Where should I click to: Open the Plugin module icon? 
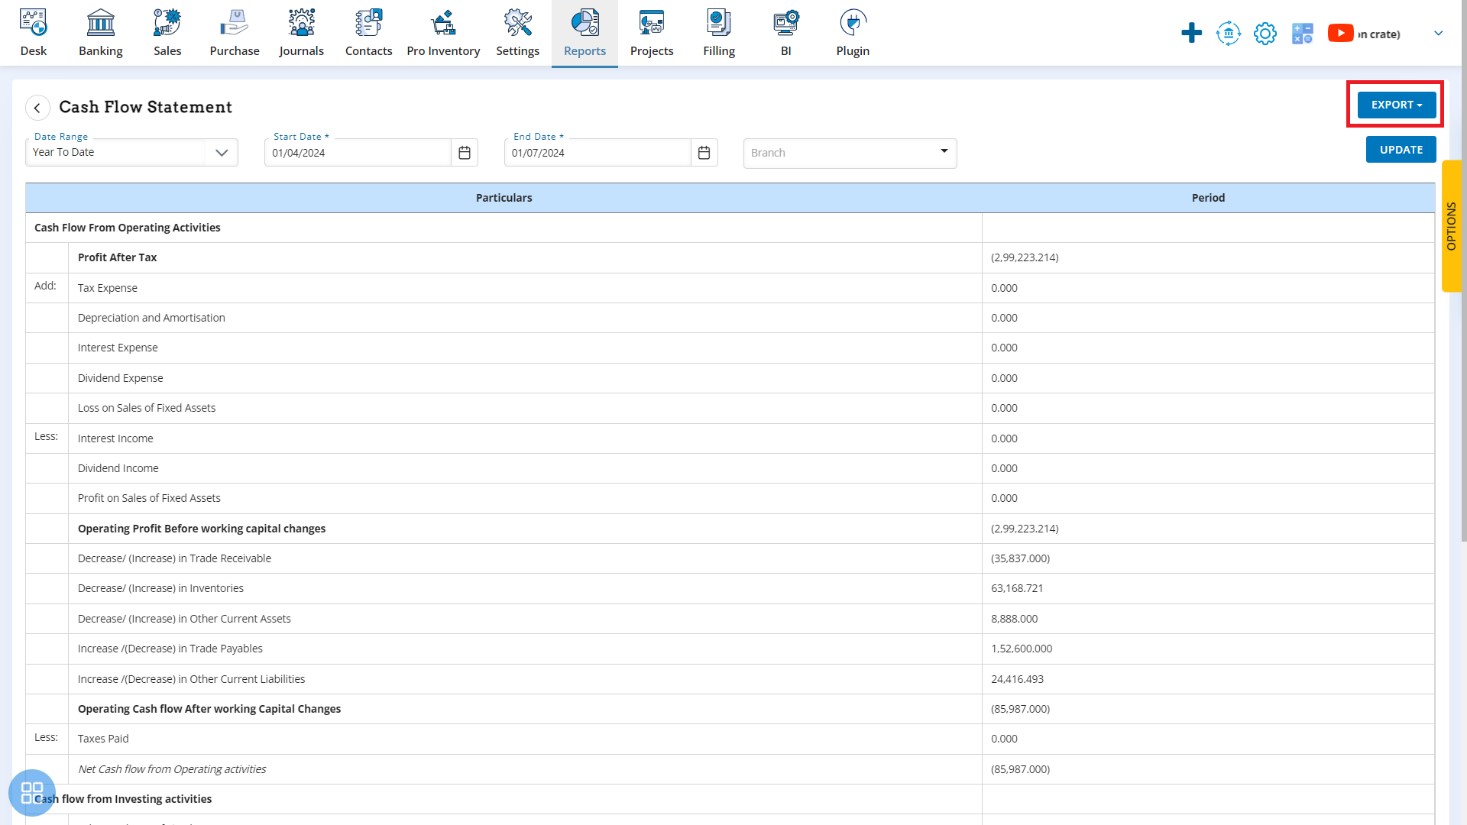(x=853, y=22)
